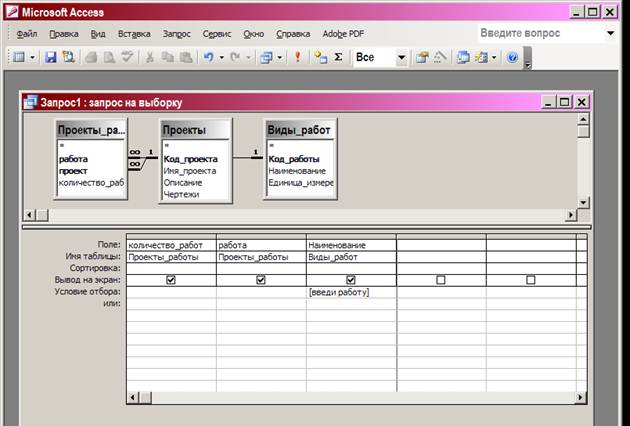Uncheck display checkbox under Наименование column

(351, 280)
